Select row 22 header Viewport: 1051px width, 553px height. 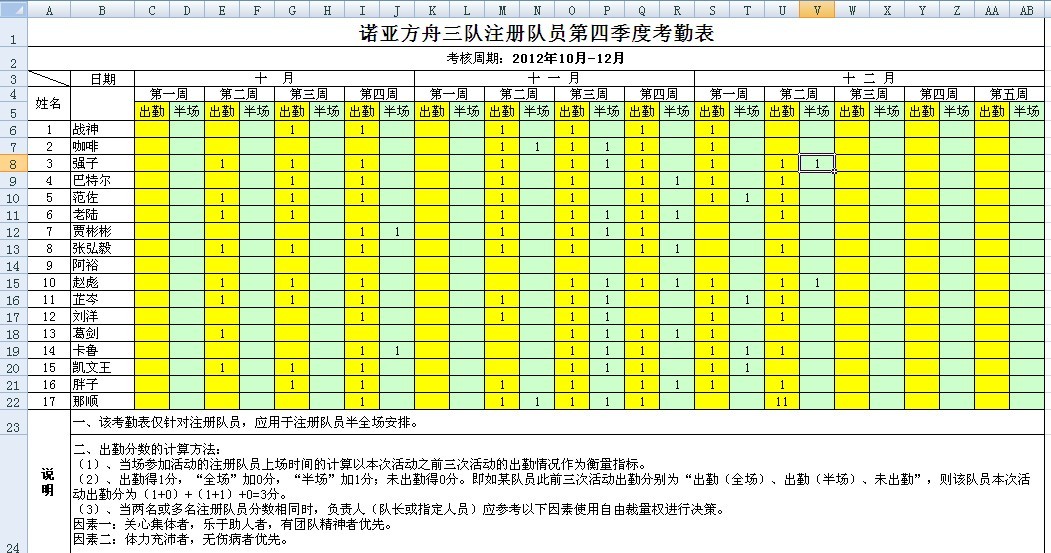click(x=13, y=402)
